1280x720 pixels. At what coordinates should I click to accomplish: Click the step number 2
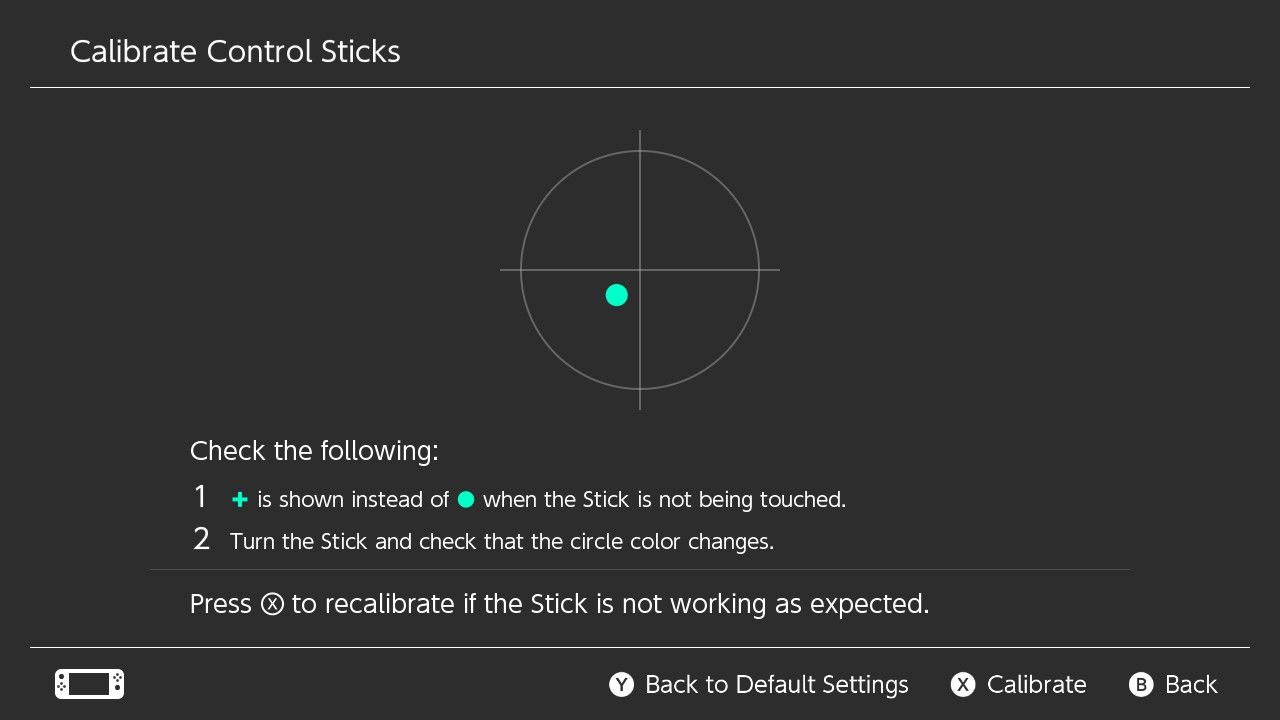click(201, 540)
